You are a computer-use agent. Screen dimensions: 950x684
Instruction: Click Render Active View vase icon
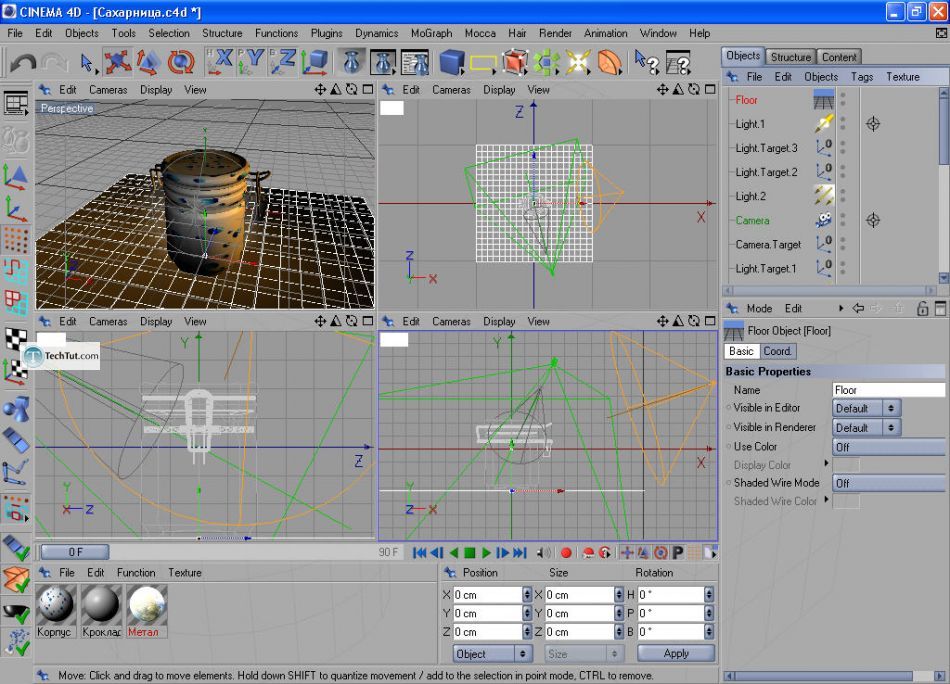pyautogui.click(x=351, y=62)
